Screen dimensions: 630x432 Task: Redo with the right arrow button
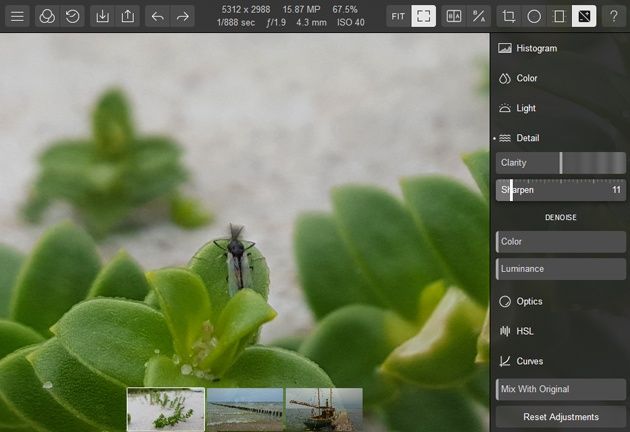coord(183,16)
